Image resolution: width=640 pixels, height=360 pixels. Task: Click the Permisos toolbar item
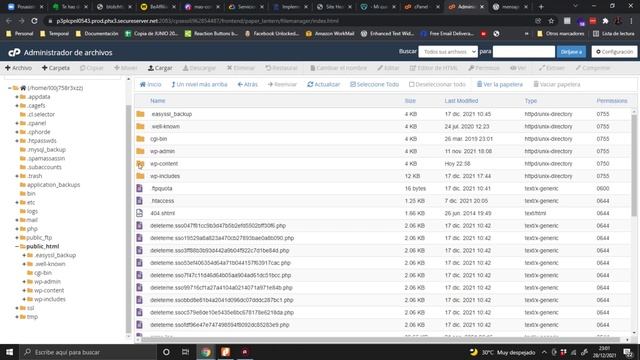pyautogui.click(x=484, y=68)
